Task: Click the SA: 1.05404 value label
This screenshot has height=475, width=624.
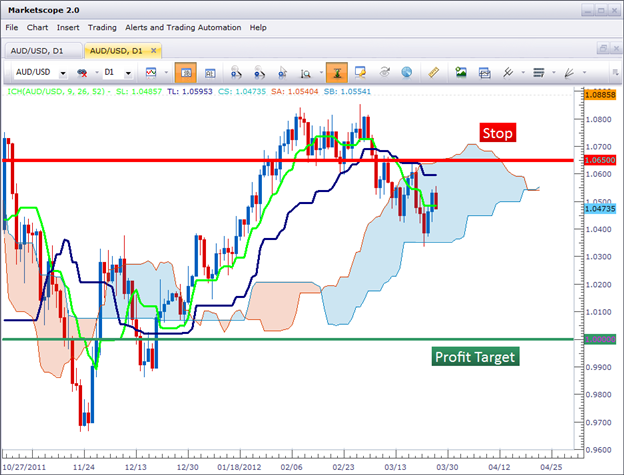Action: (x=294, y=91)
